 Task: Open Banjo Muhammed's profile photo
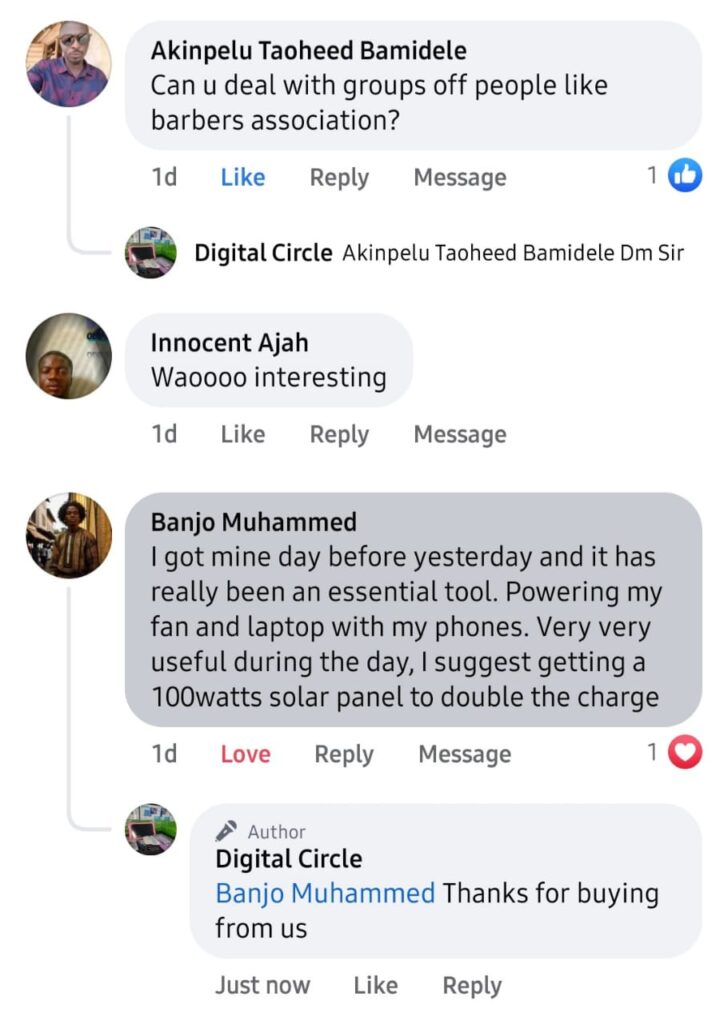[x=68, y=536]
